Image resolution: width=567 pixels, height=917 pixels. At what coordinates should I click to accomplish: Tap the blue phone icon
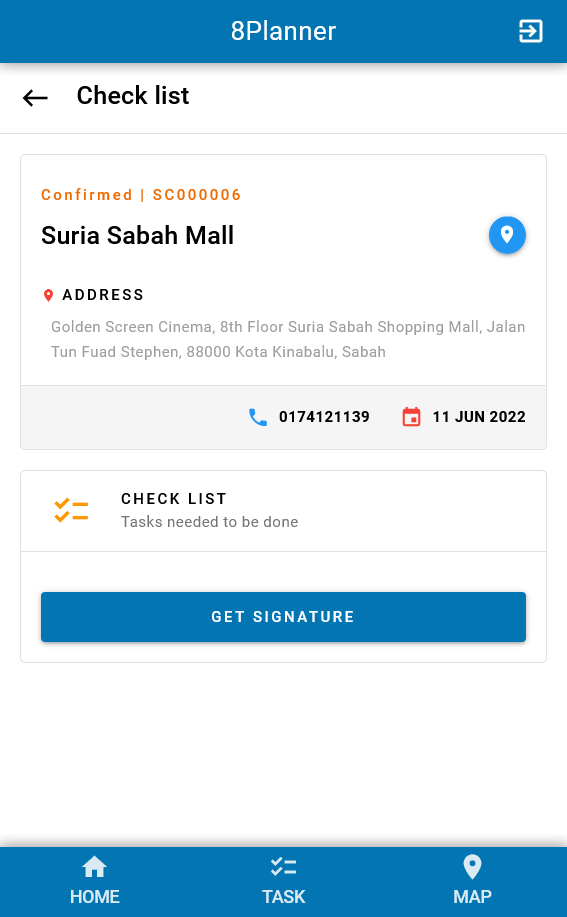(x=258, y=417)
